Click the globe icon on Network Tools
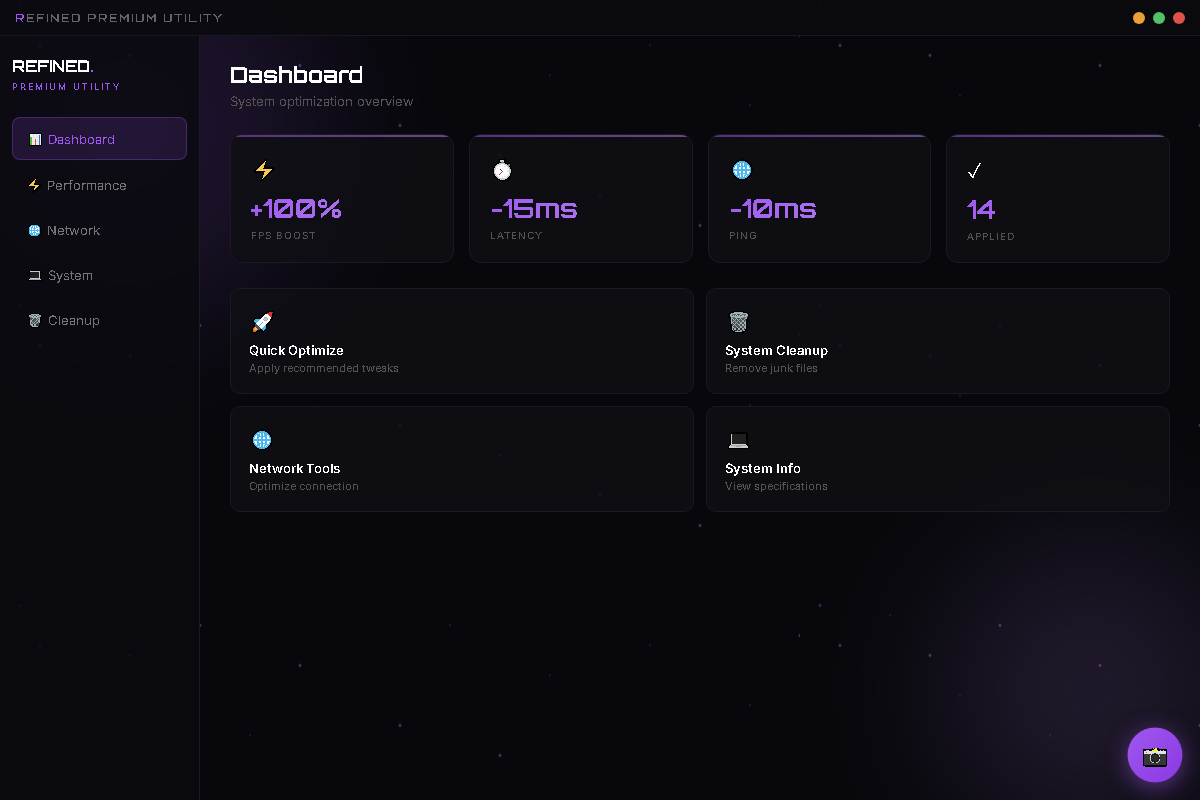This screenshot has width=1200, height=800. point(262,440)
